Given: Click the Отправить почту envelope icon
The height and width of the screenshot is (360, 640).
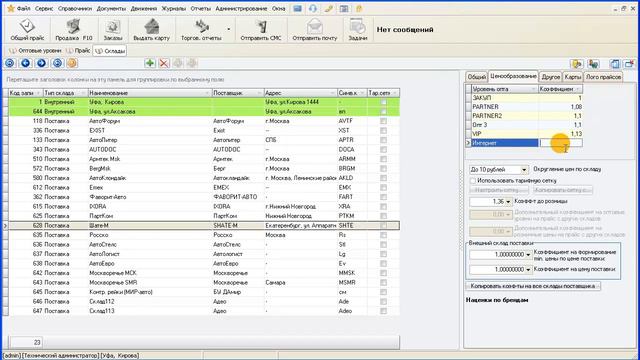Looking at the screenshot, I should point(315,29).
